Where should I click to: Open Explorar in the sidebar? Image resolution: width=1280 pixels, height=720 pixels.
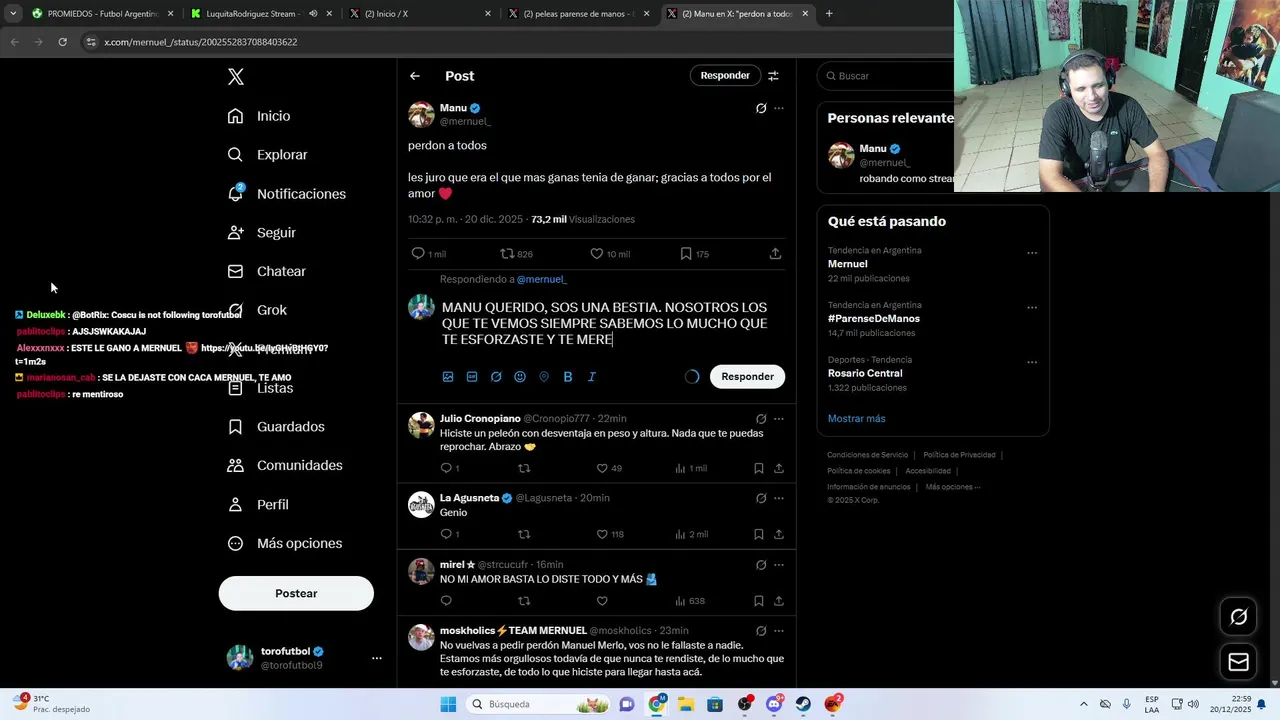pos(267,155)
